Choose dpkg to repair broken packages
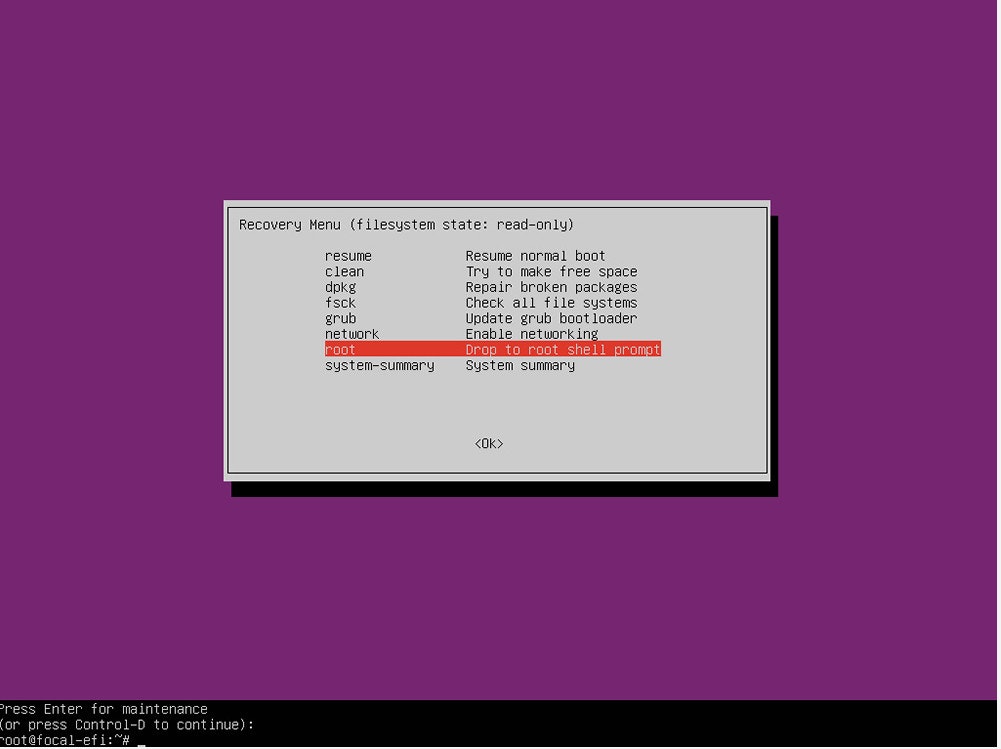 click(x=340, y=287)
